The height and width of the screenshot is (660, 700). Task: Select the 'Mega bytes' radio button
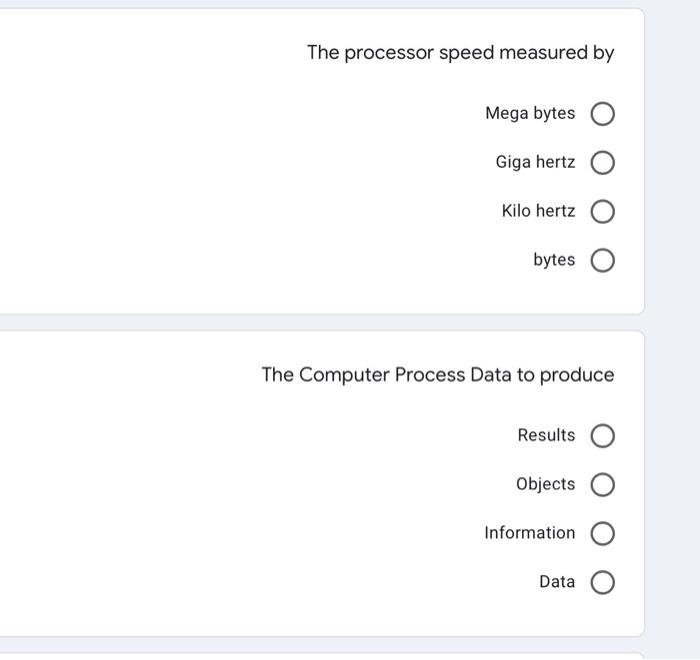602,114
